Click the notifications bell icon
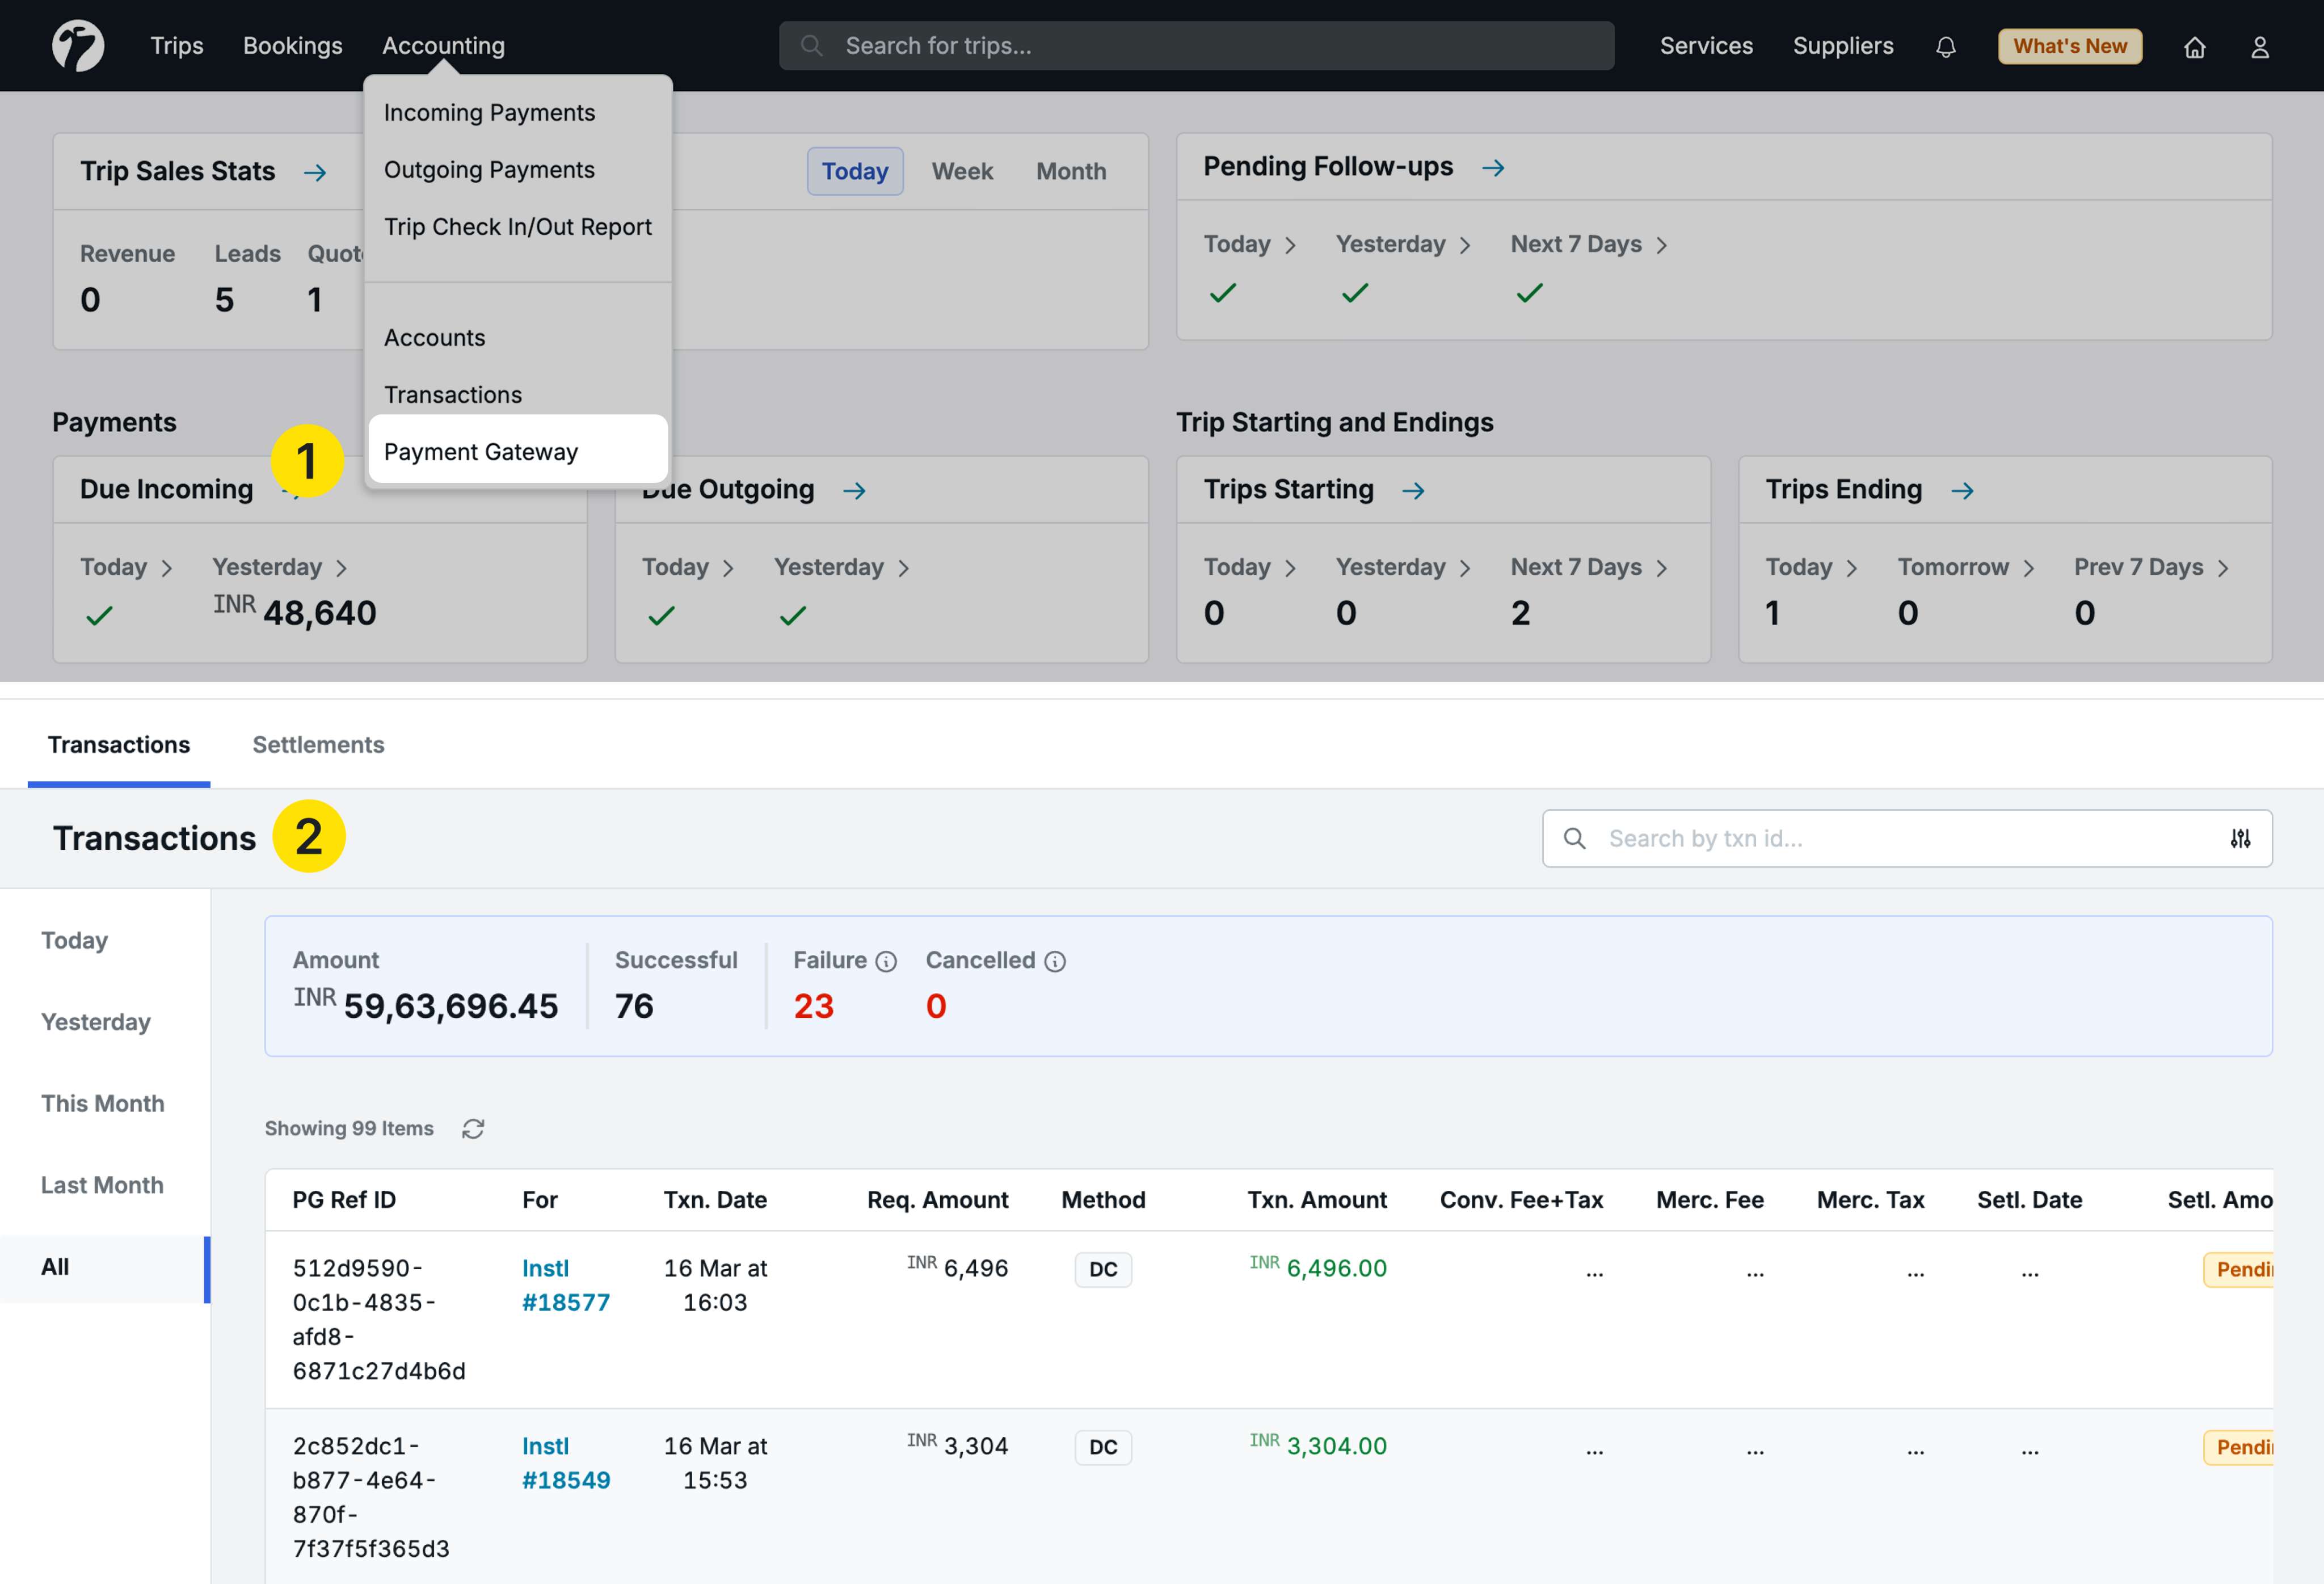This screenshot has height=1584, width=2324. tap(1945, 47)
